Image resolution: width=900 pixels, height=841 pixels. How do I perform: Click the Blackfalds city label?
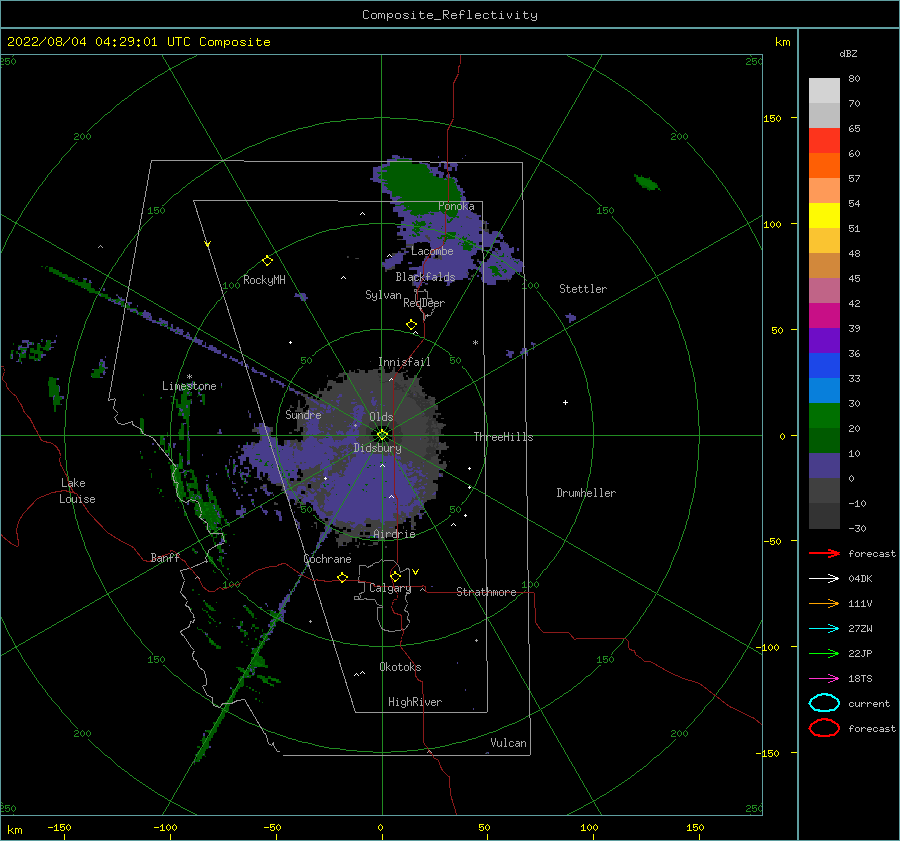(425, 277)
